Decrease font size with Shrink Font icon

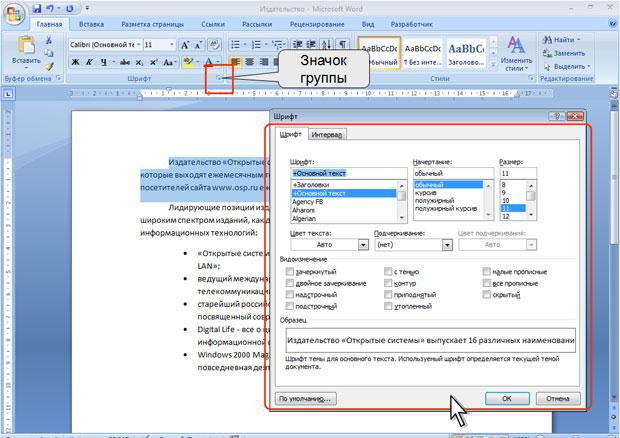198,45
